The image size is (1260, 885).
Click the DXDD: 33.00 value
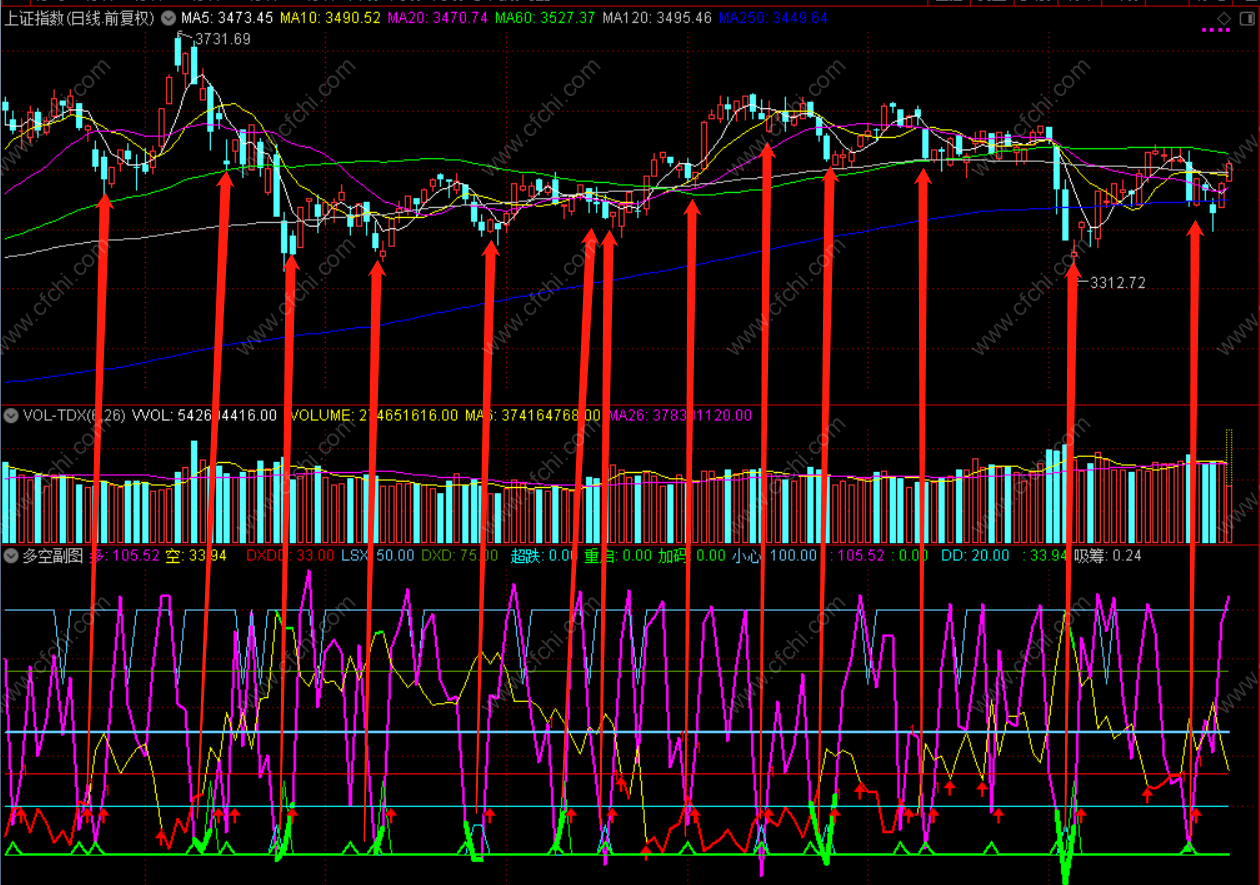tap(290, 555)
